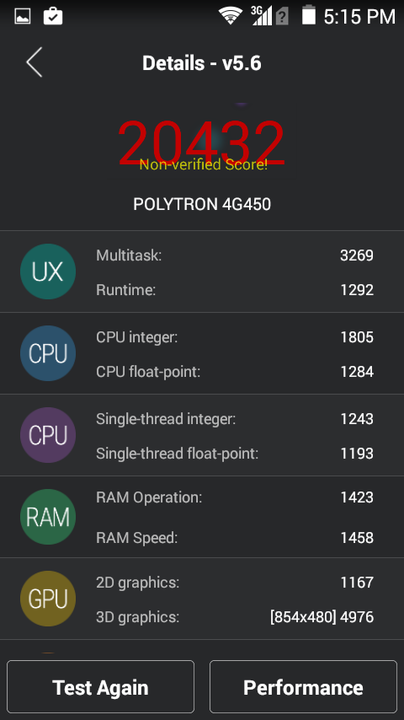This screenshot has width=404, height=720.
Task: Tap the POLYTRON 4G450 device name
Action: point(202,204)
